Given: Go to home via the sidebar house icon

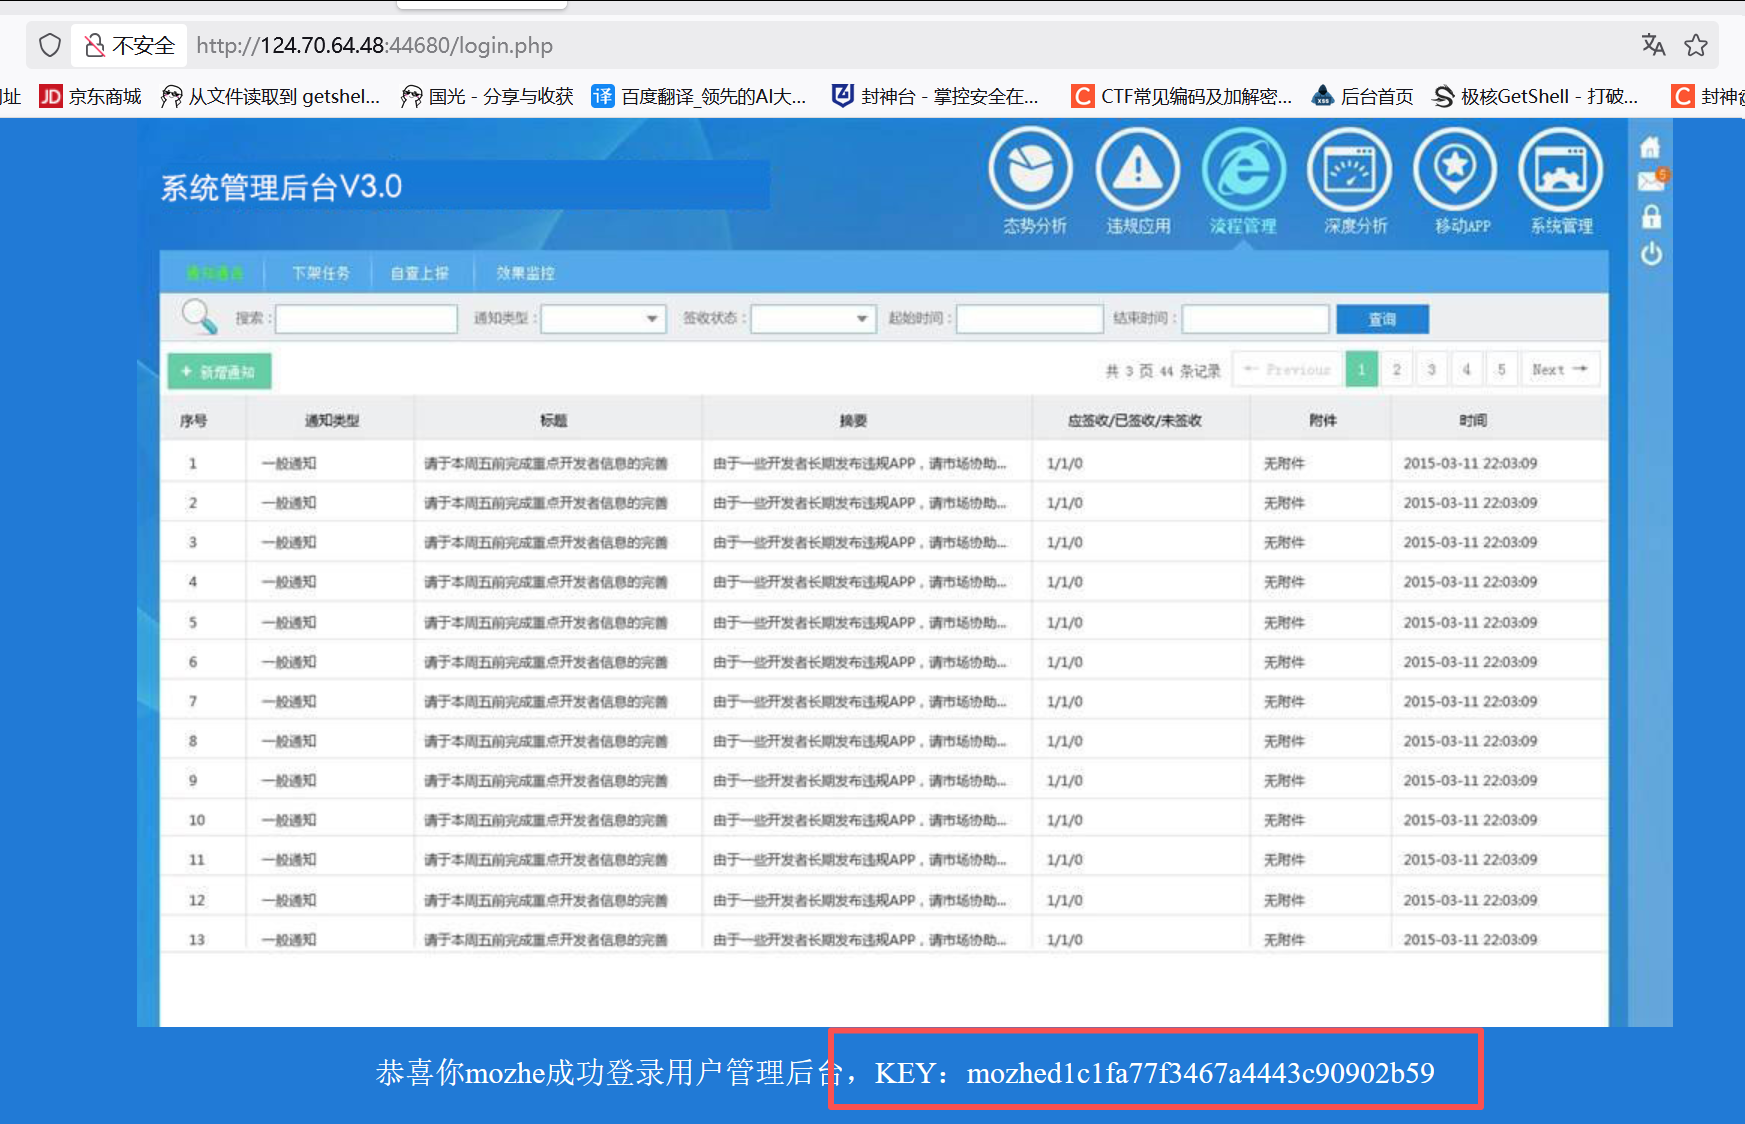Looking at the screenshot, I should click(1650, 148).
